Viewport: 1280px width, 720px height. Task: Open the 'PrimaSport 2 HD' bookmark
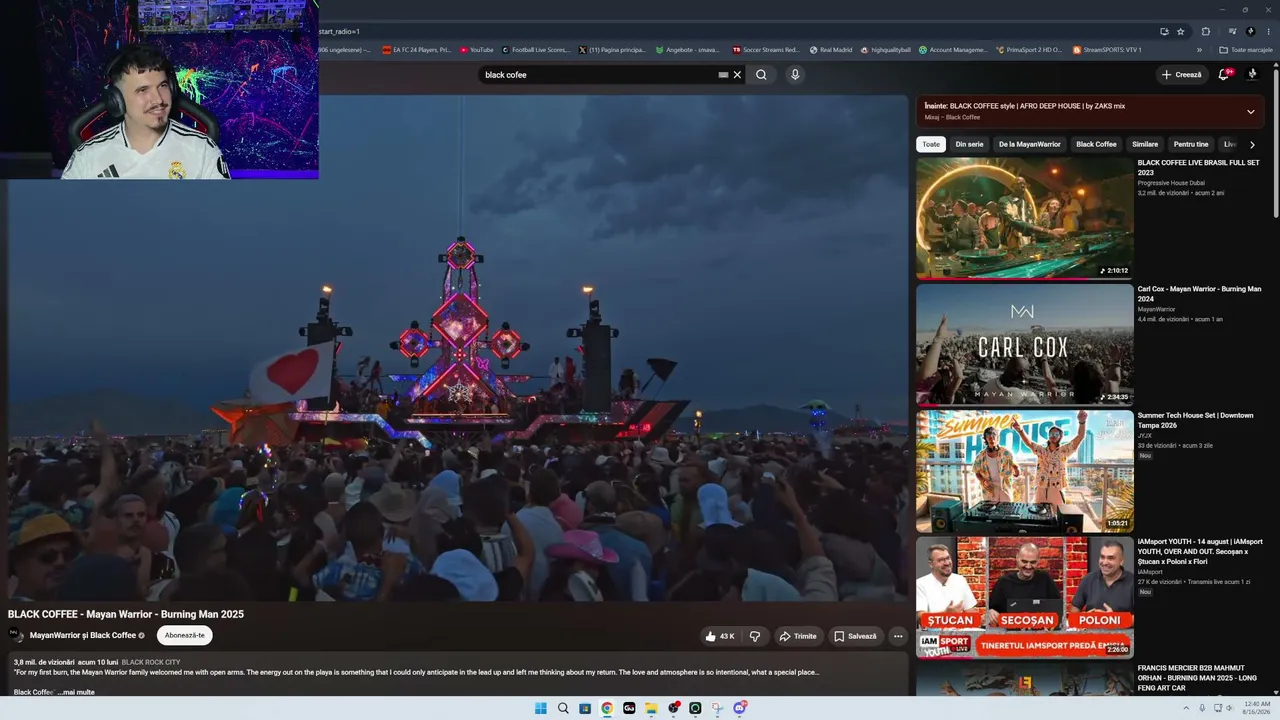click(1030, 49)
